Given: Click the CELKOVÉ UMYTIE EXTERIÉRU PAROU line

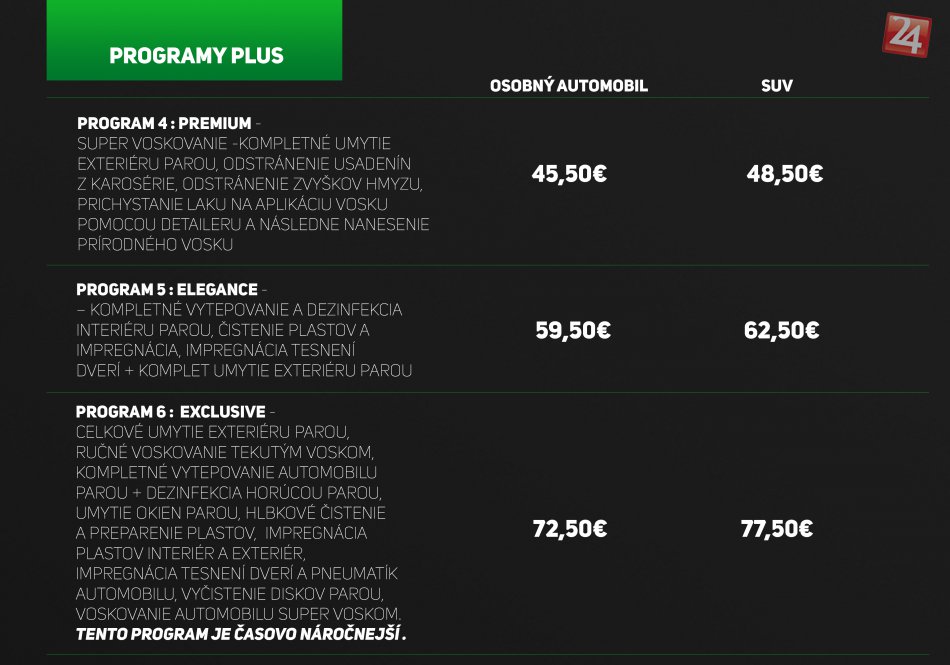Looking at the screenshot, I should pyautogui.click(x=213, y=432).
